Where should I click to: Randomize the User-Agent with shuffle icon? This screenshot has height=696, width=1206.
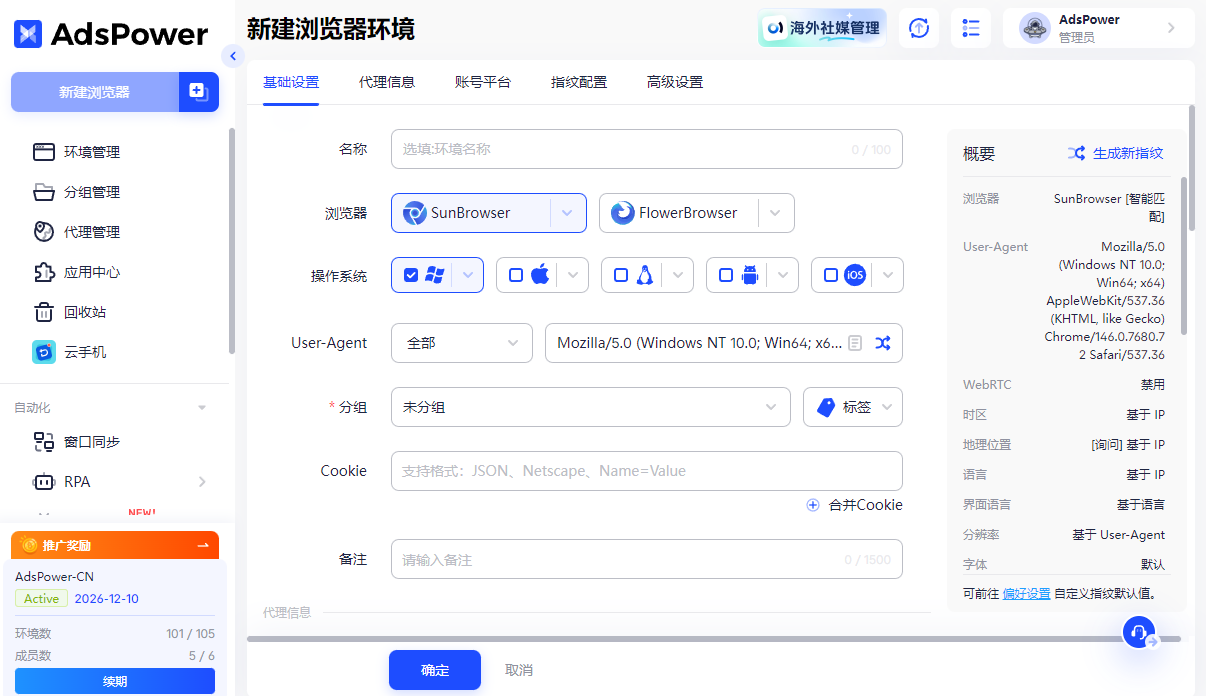883,343
